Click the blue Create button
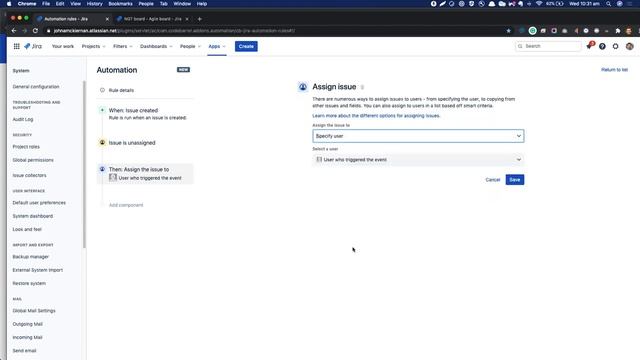 pyautogui.click(x=246, y=47)
